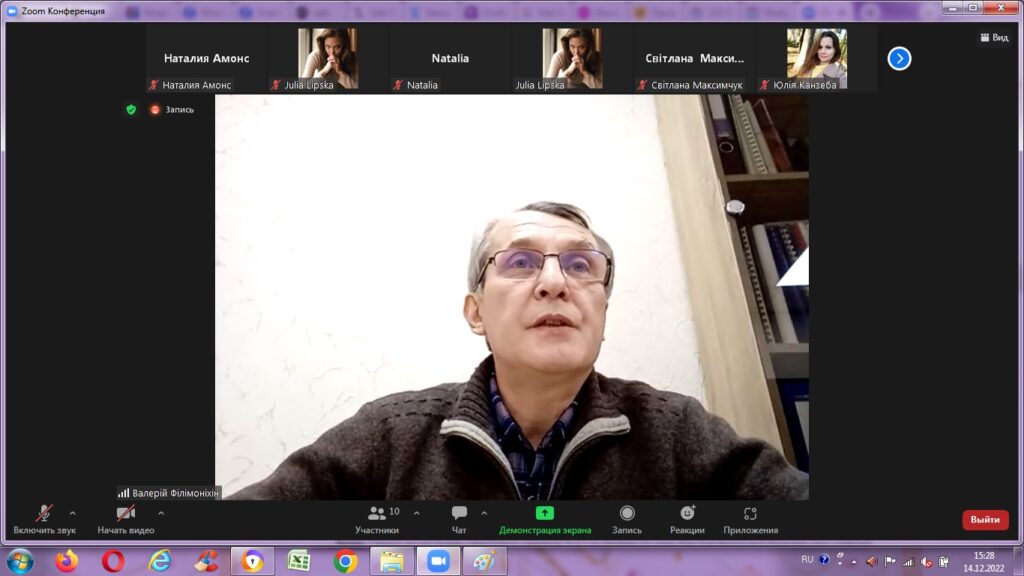Viewport: 1024px width, 576px height.
Task: Click the red Запись recording indicator
Action: (x=172, y=110)
